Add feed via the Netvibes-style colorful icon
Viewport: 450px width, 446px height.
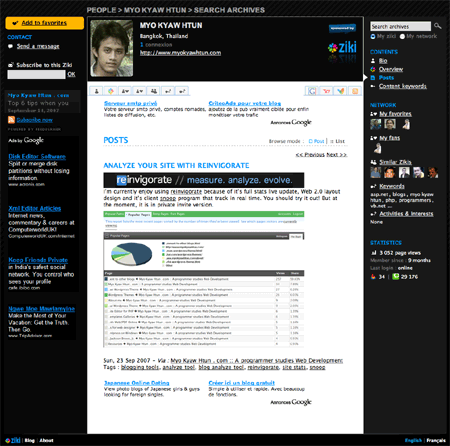pos(341,91)
